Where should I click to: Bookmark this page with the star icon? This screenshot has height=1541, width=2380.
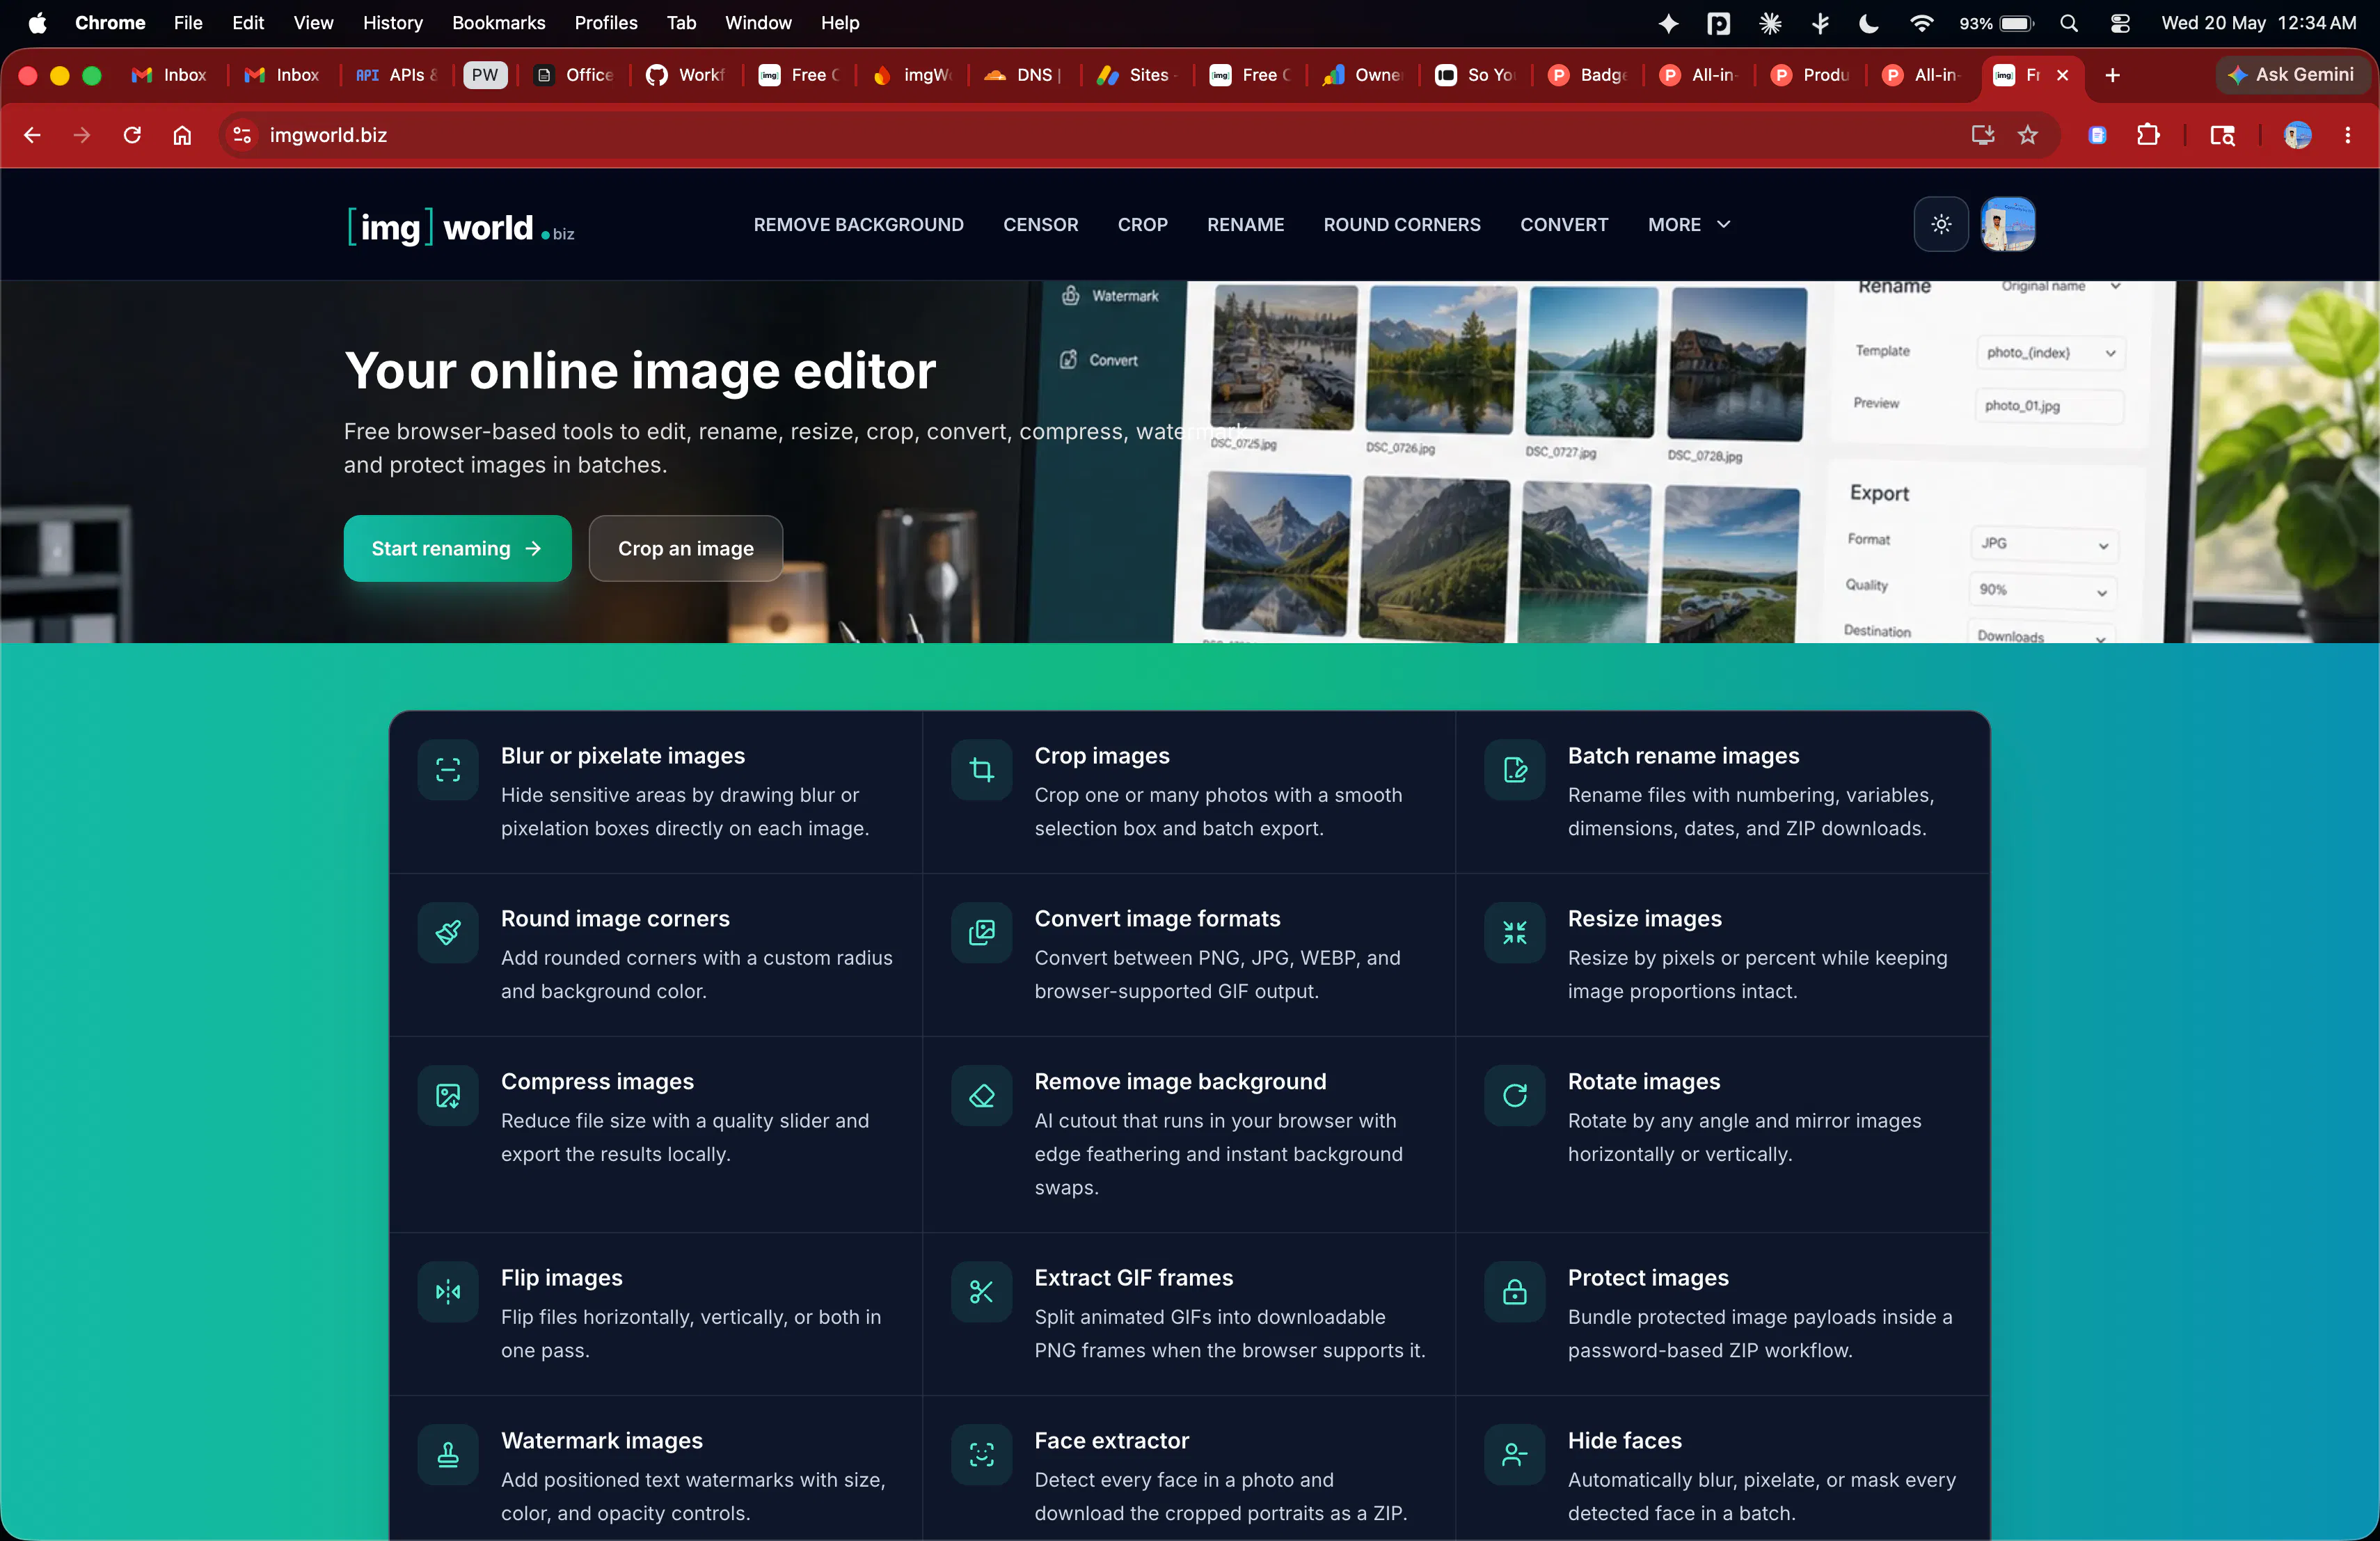coord(2027,135)
